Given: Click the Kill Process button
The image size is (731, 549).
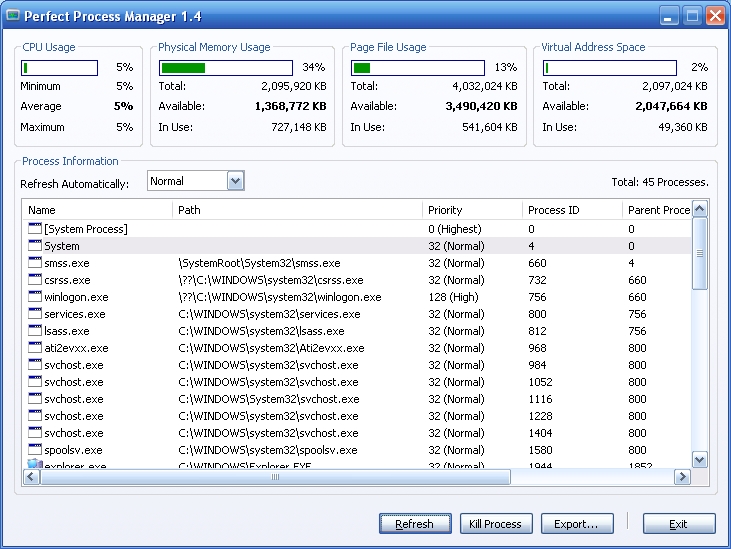Looking at the screenshot, I should 496,524.
